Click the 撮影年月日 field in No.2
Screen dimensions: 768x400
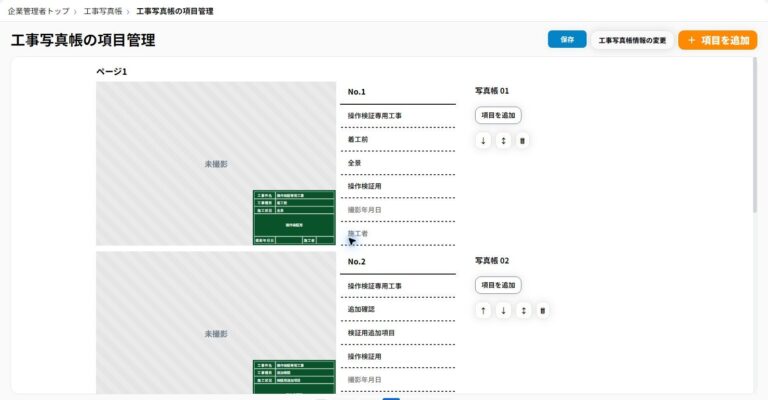point(398,380)
